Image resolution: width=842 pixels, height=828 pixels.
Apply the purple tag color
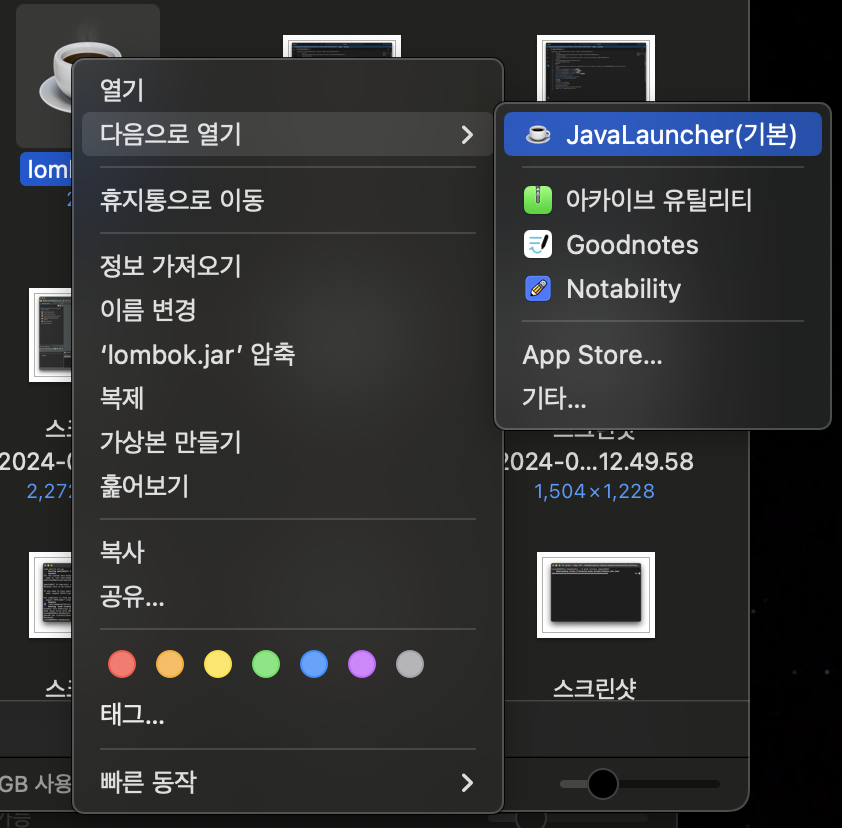coord(362,664)
